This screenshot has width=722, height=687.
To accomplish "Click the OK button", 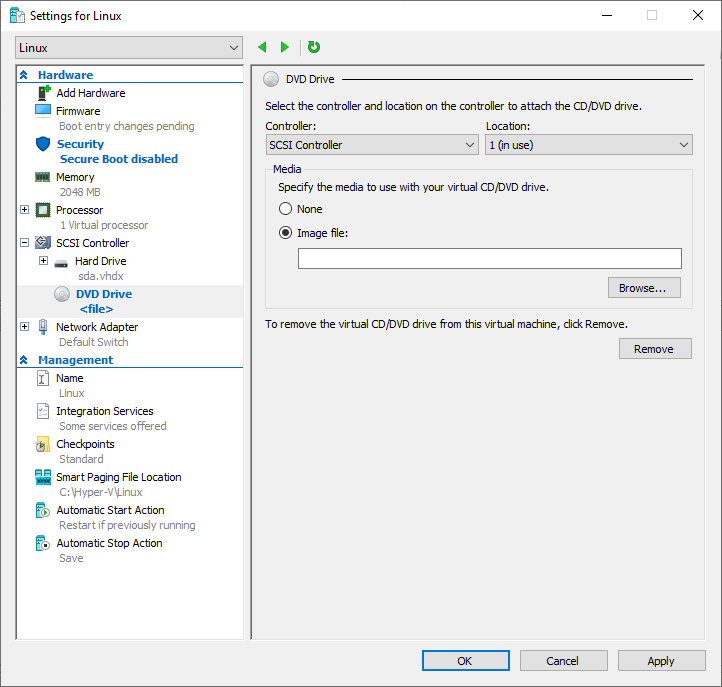I will click(x=466, y=661).
